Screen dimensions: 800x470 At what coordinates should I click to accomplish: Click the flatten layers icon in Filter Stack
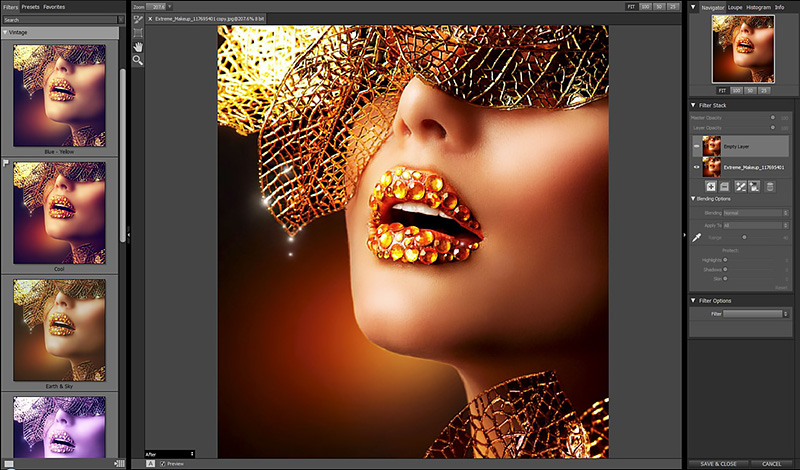point(724,187)
